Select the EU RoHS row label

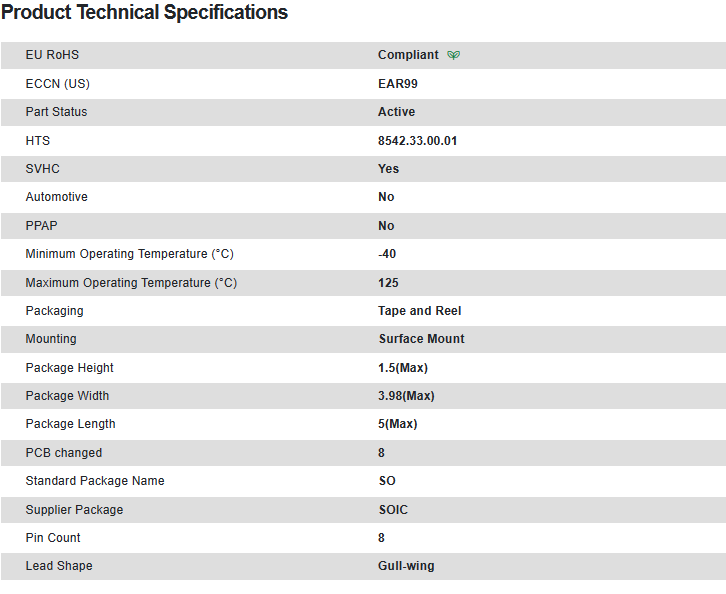coord(52,55)
